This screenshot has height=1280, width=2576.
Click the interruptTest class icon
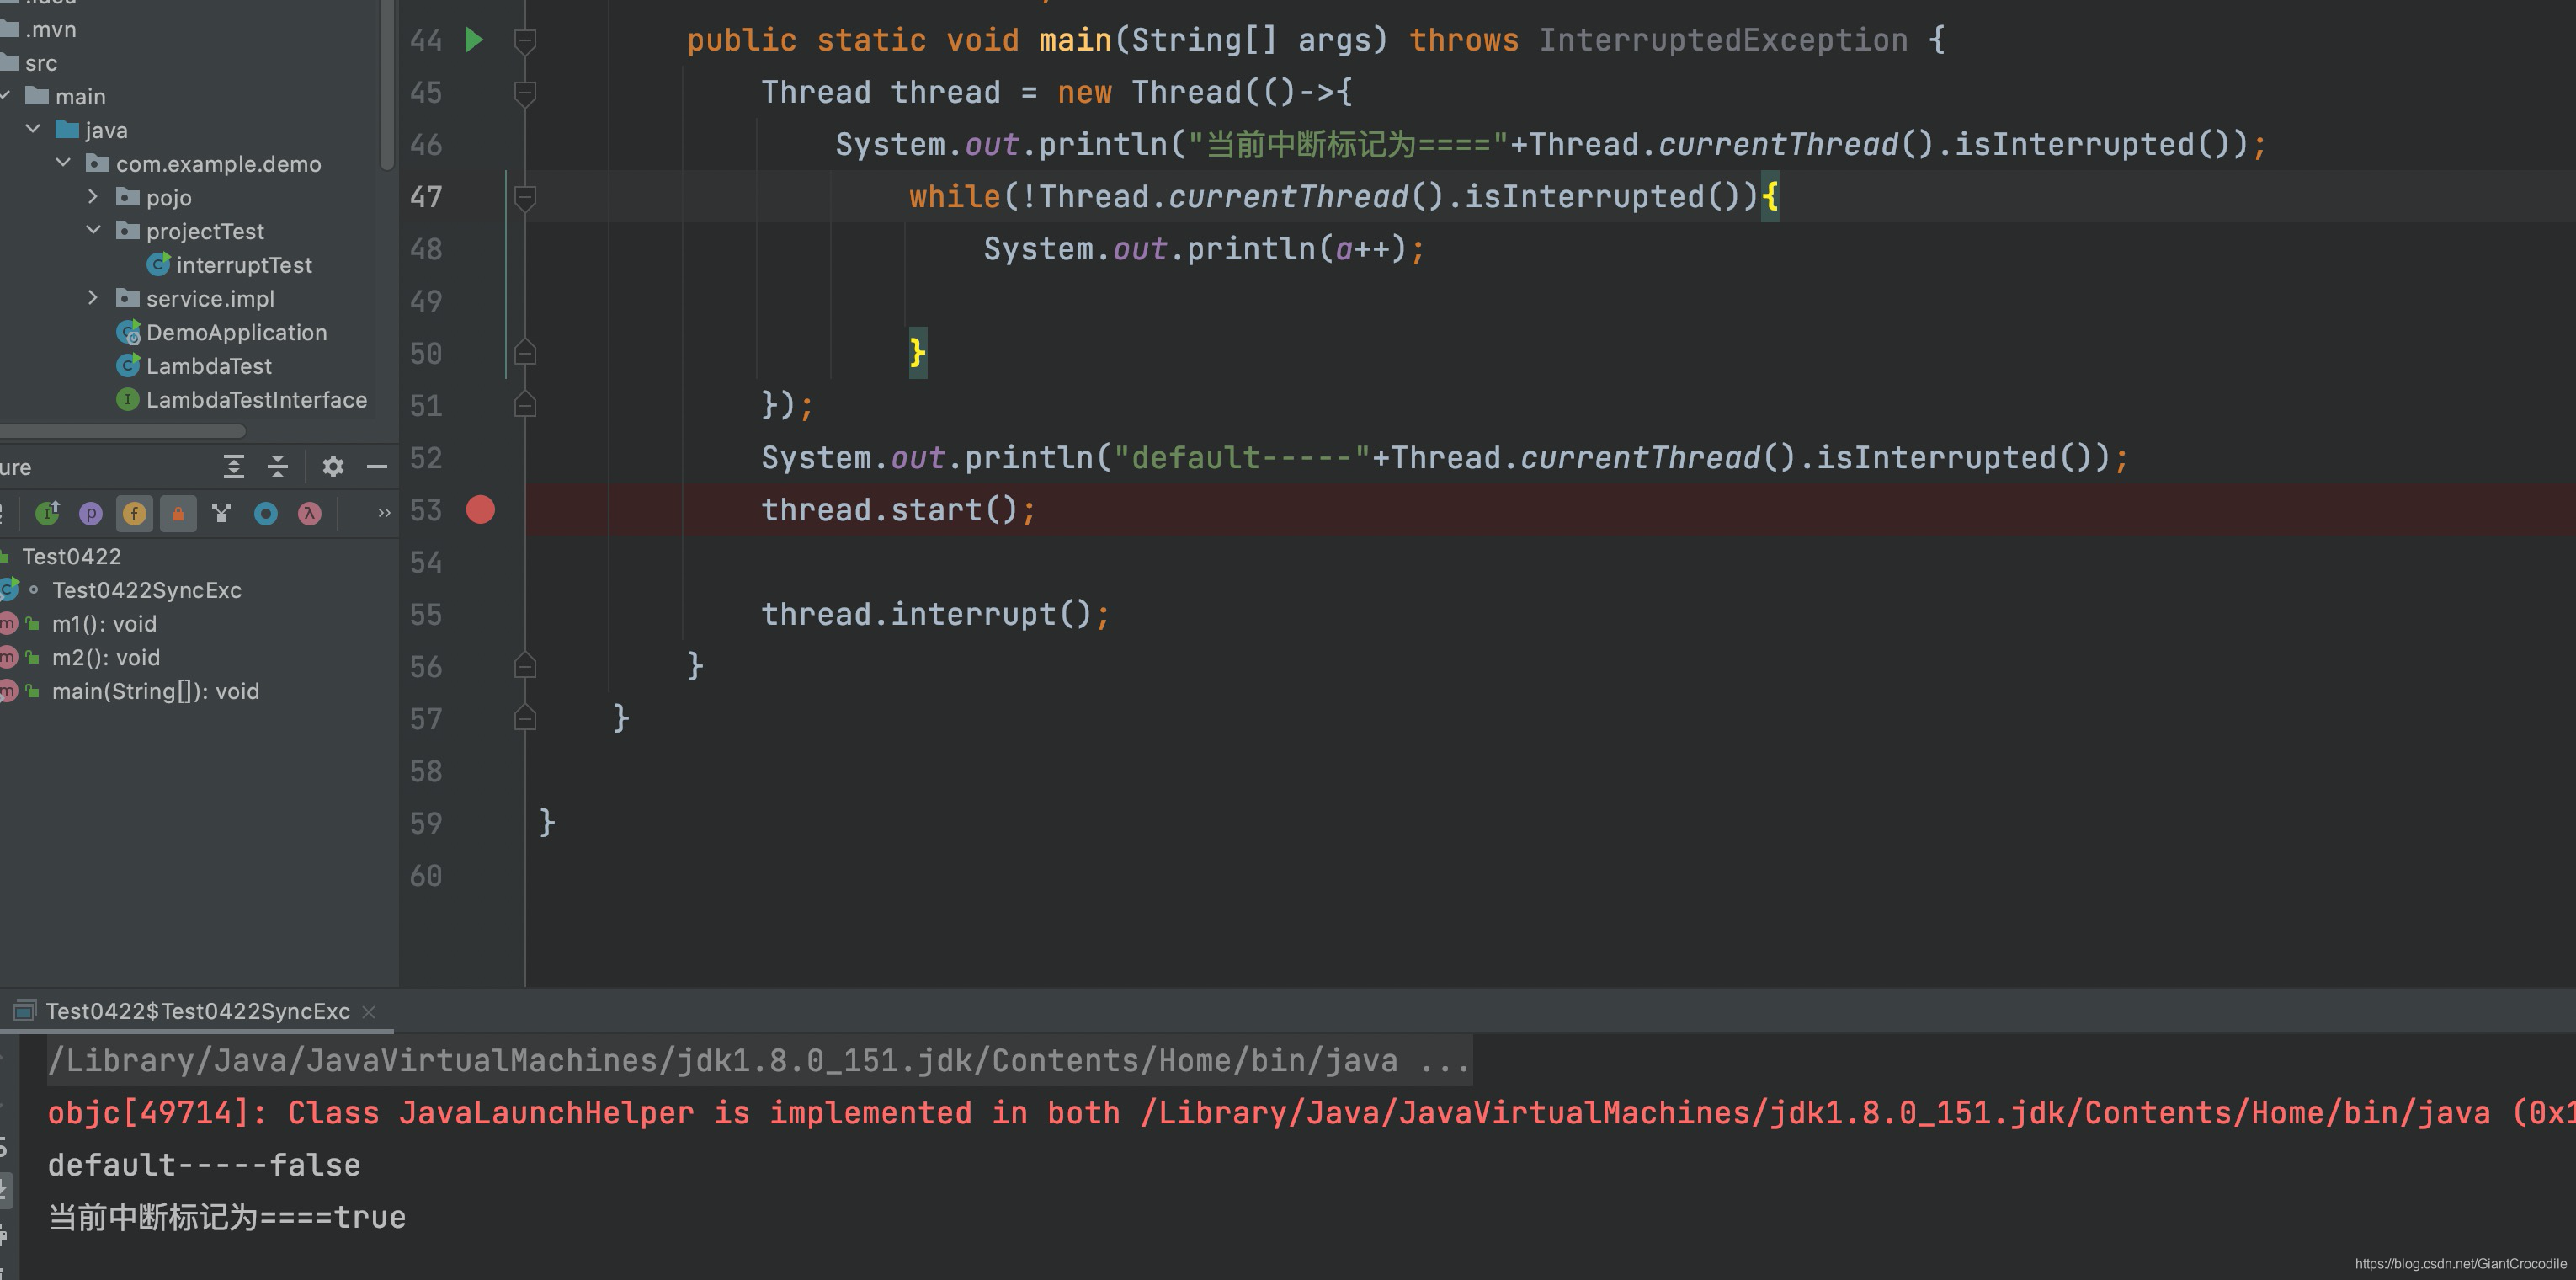[158, 264]
